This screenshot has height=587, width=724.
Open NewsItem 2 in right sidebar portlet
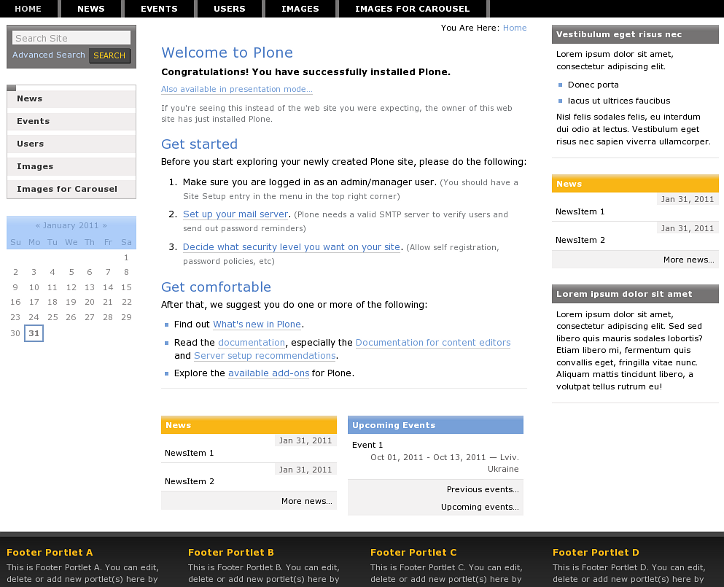click(x=580, y=240)
